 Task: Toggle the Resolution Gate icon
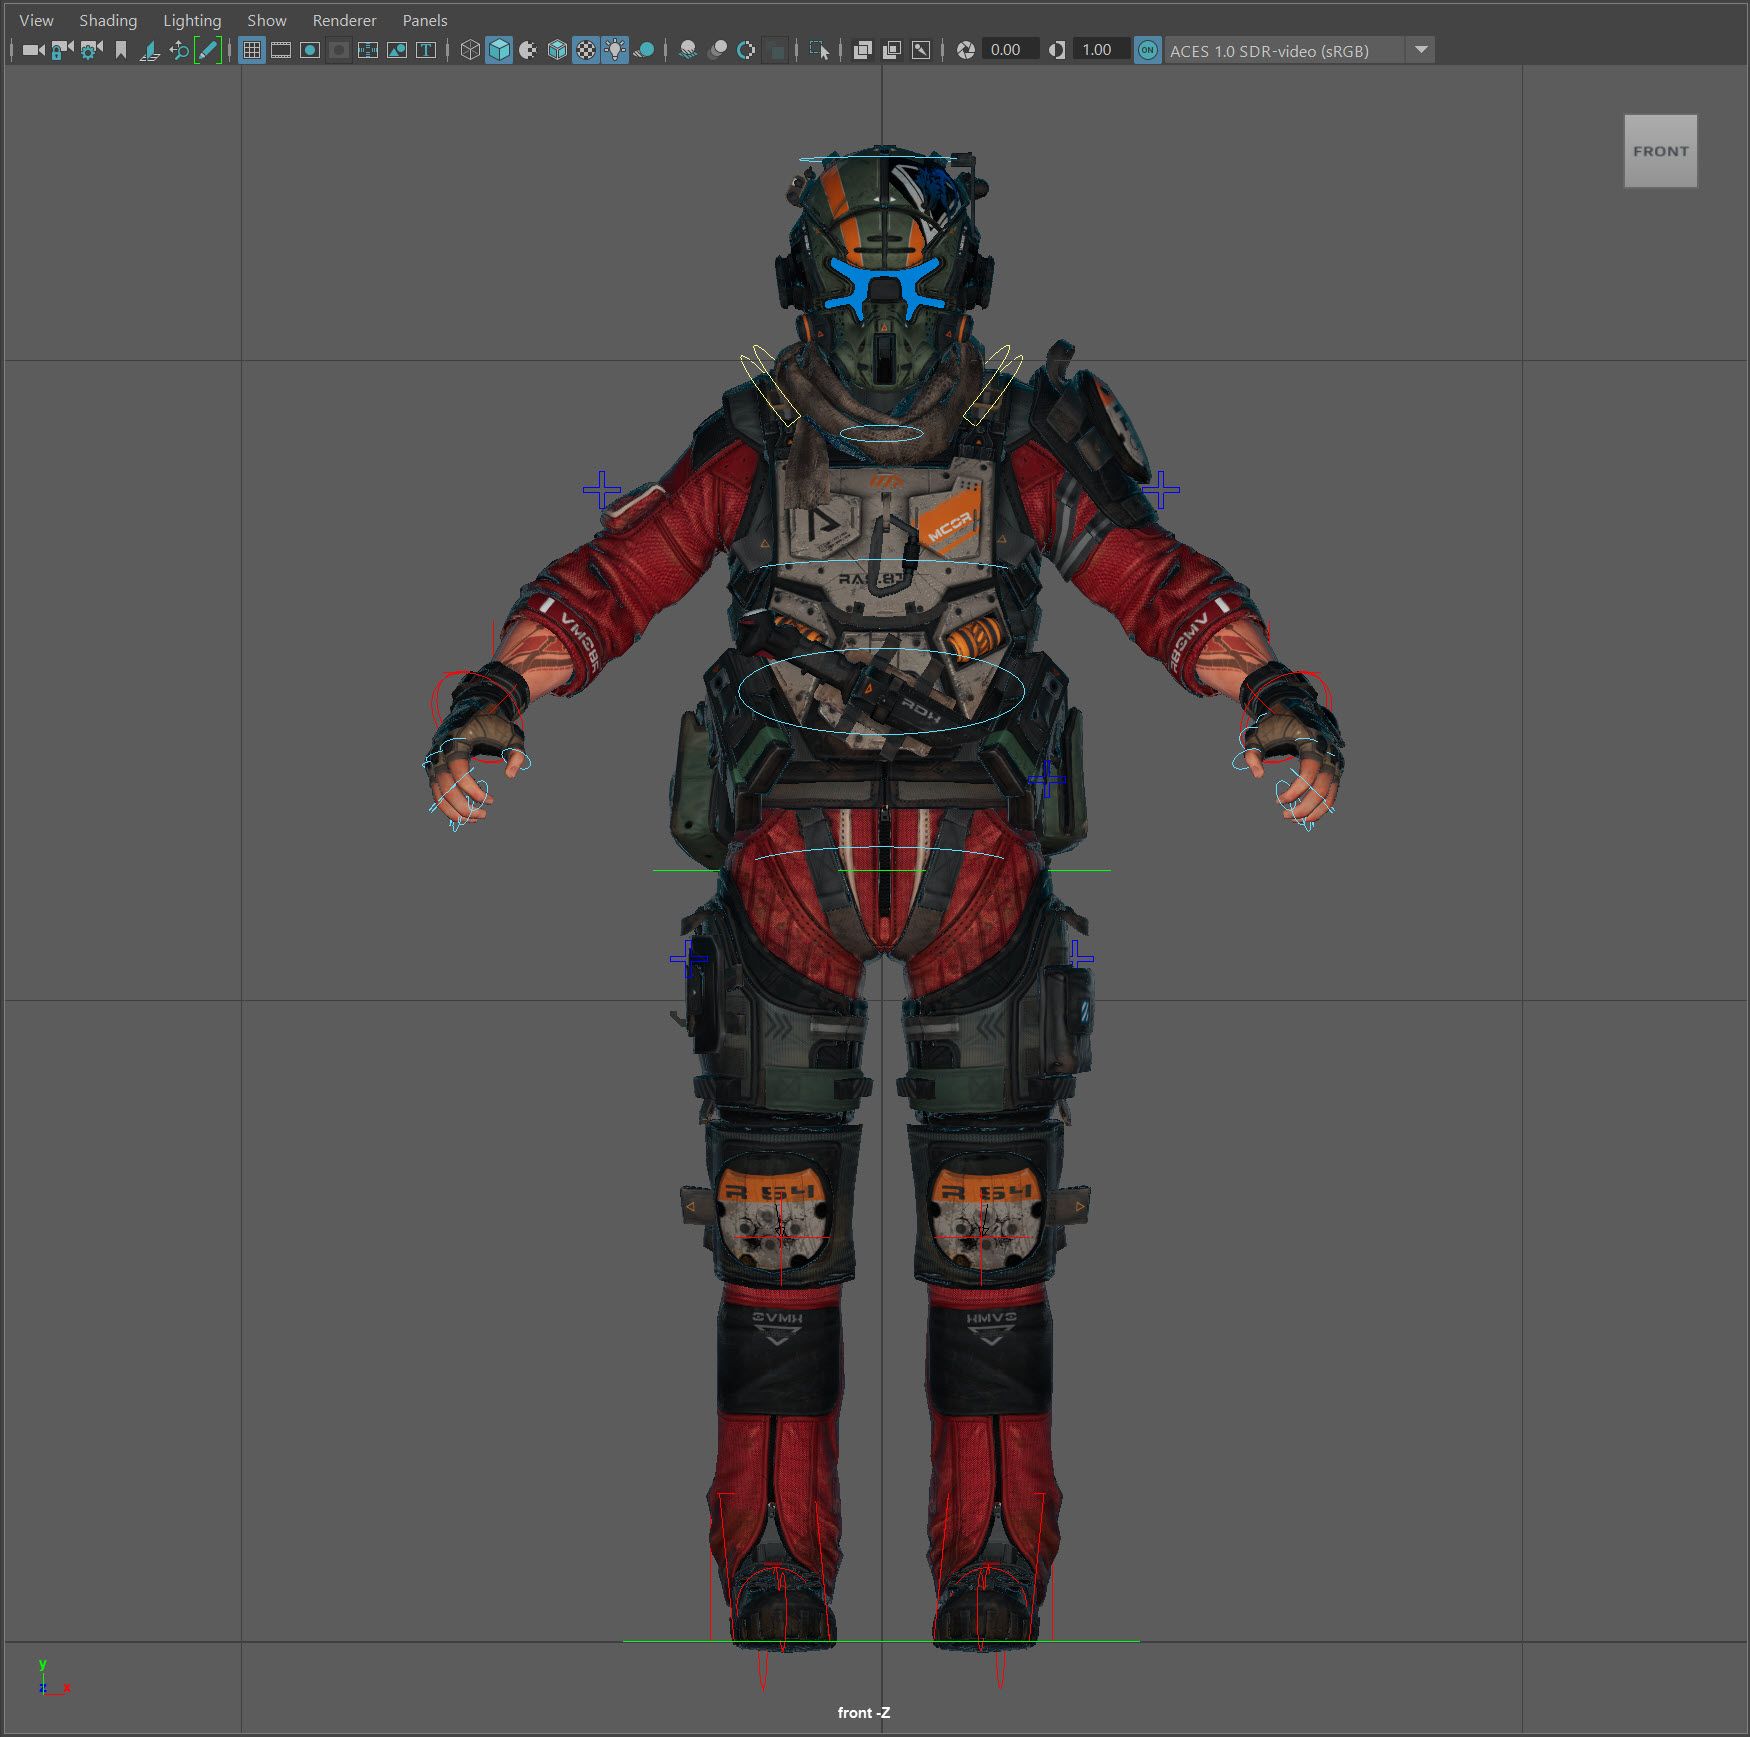310,50
